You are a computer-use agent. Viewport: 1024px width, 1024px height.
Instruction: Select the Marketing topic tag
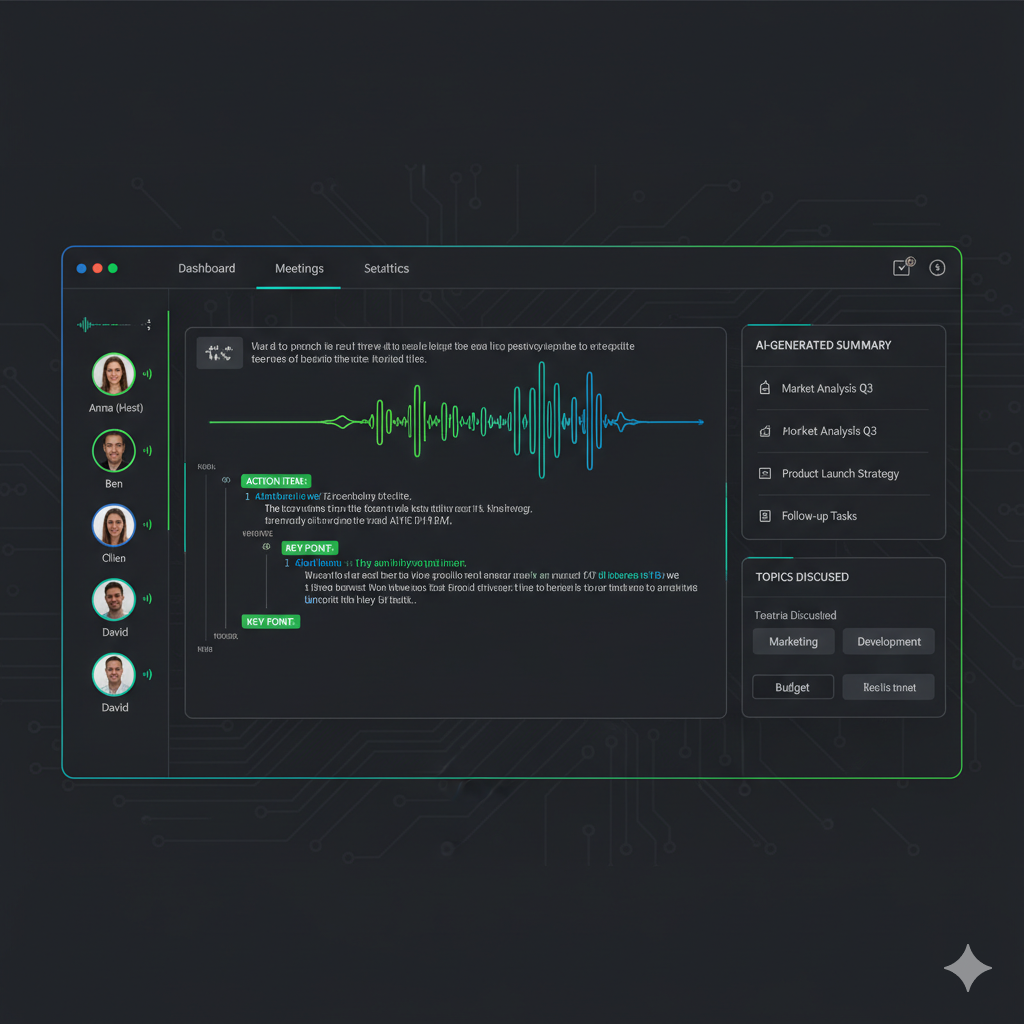coord(793,641)
